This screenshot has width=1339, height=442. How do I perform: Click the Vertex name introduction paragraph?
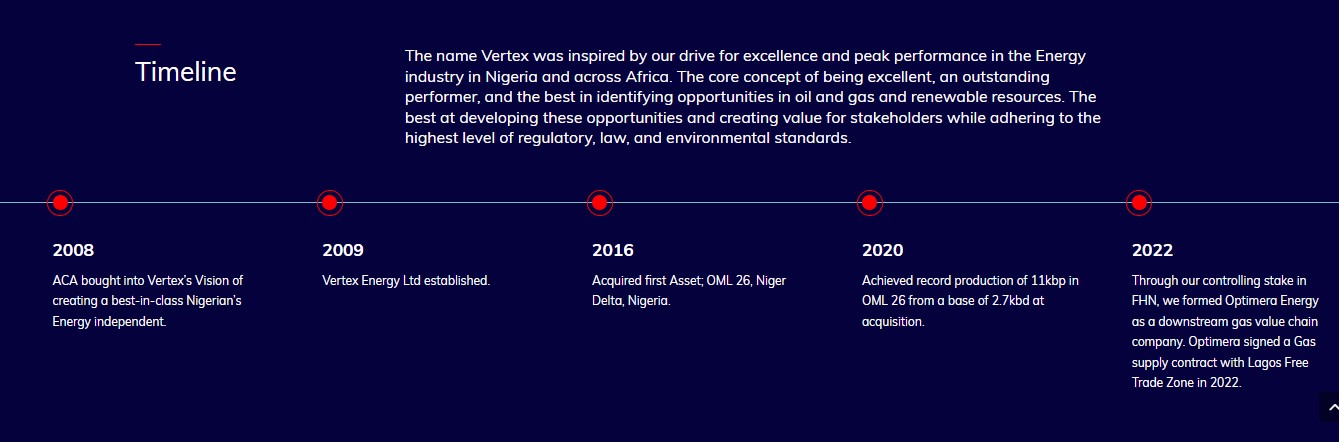pos(752,97)
